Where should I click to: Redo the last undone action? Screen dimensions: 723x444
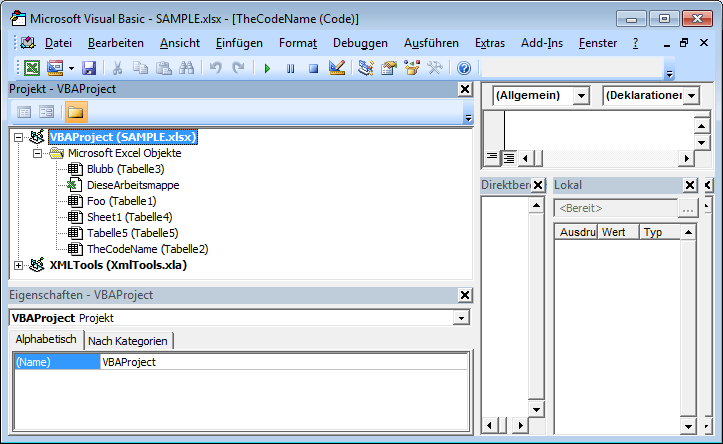click(238, 68)
